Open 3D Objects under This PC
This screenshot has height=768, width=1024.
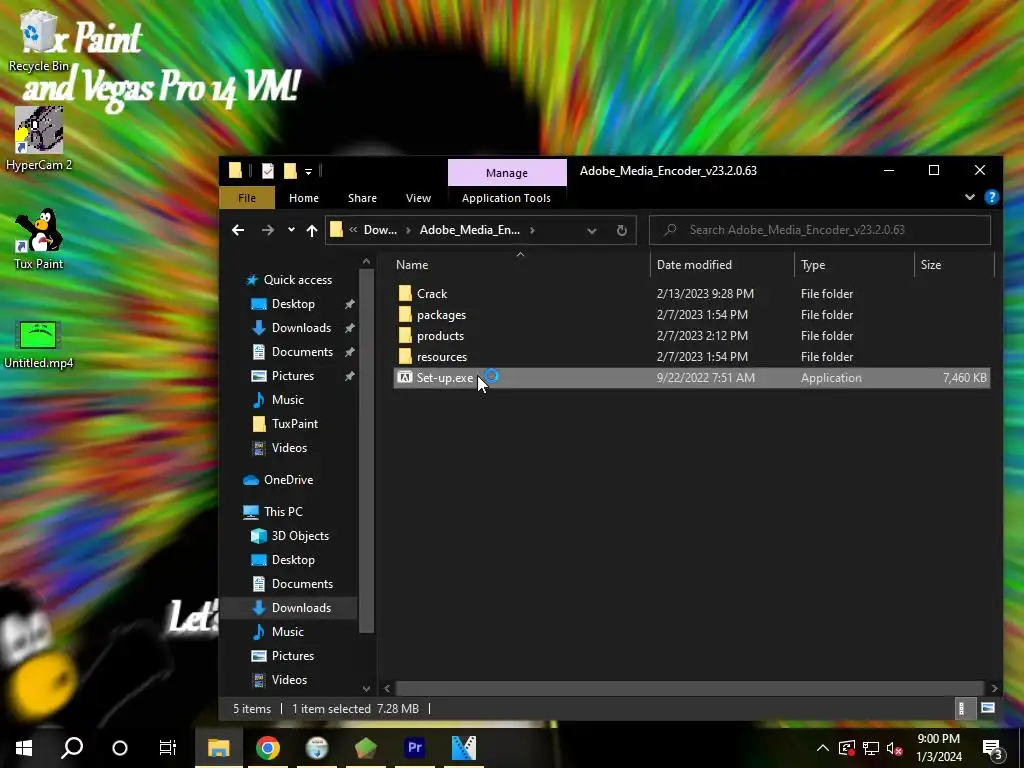[300, 536]
